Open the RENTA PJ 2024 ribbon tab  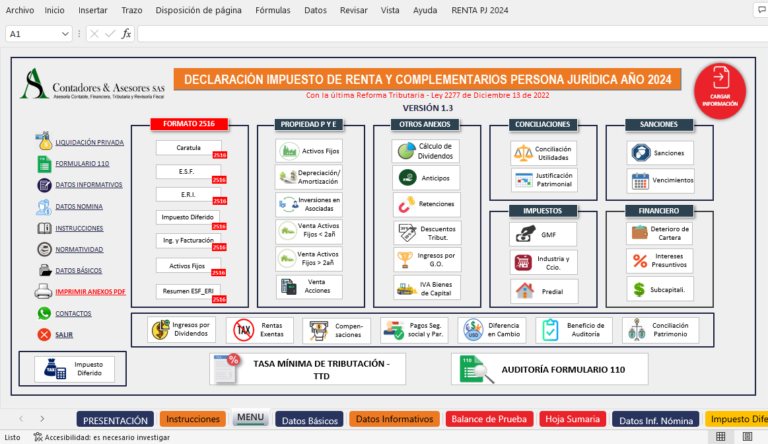click(480, 10)
